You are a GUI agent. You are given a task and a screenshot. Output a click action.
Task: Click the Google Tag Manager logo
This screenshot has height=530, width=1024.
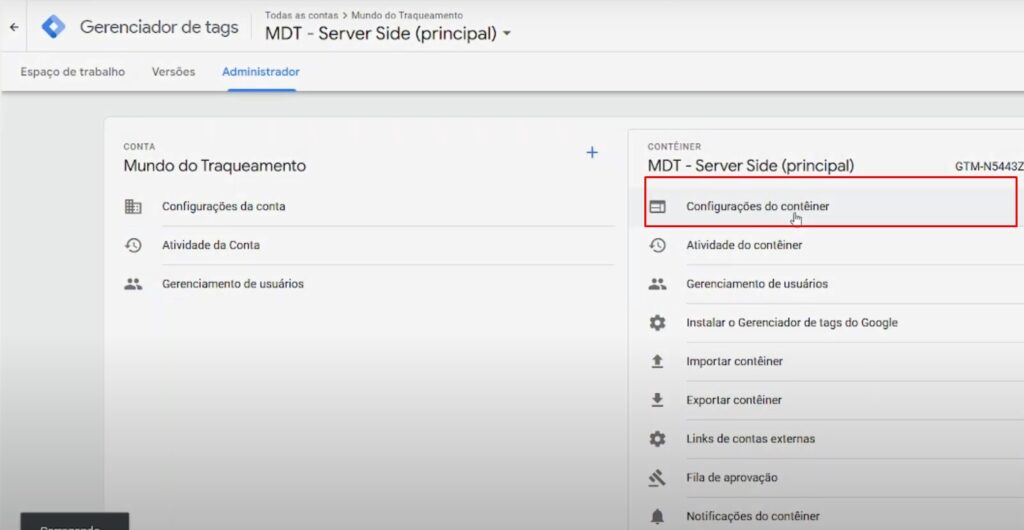click(53, 27)
